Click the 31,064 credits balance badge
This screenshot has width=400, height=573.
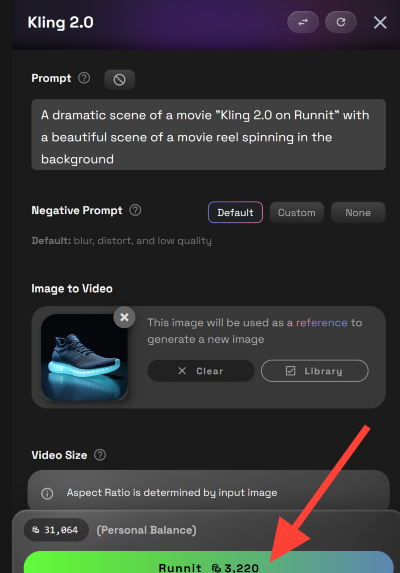tap(56, 530)
